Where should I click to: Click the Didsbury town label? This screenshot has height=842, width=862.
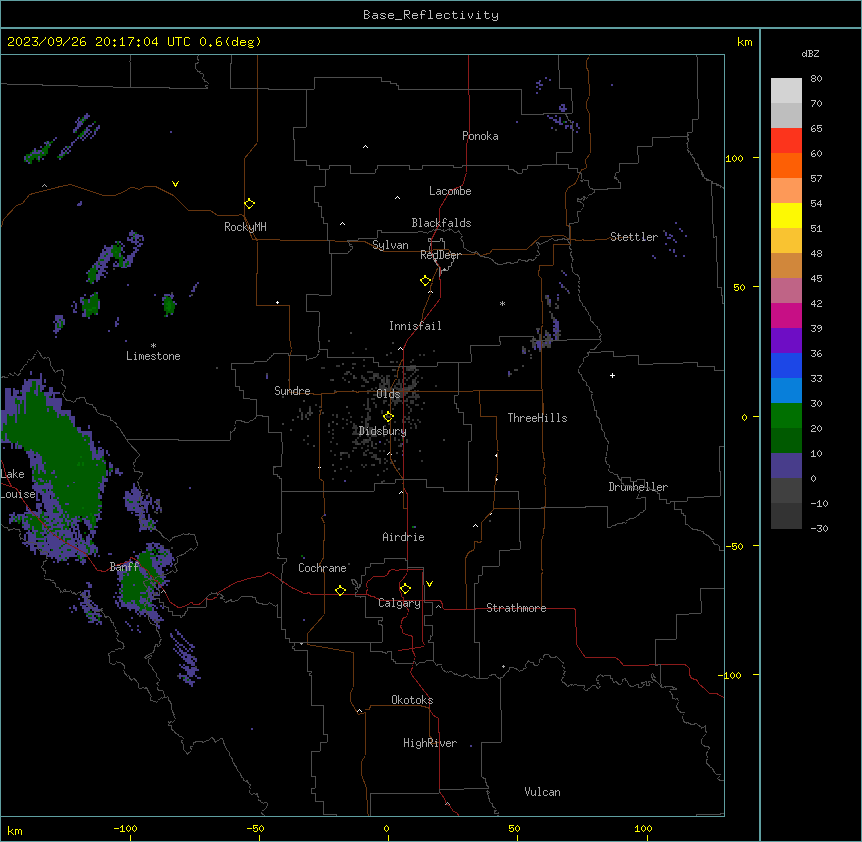[x=383, y=431]
